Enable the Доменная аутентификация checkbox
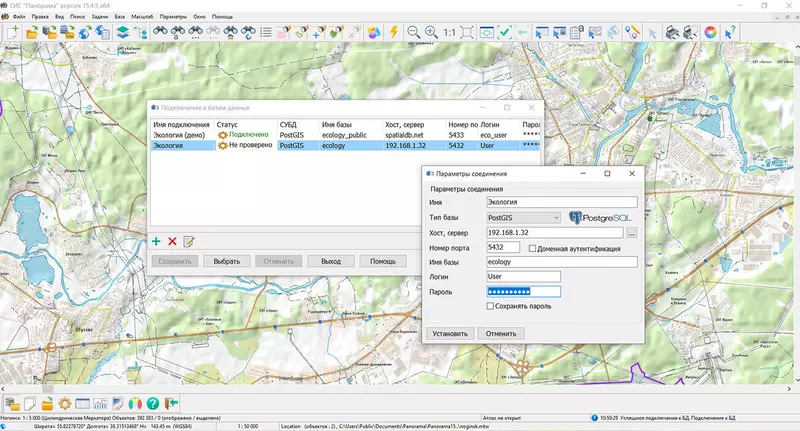 [532, 248]
